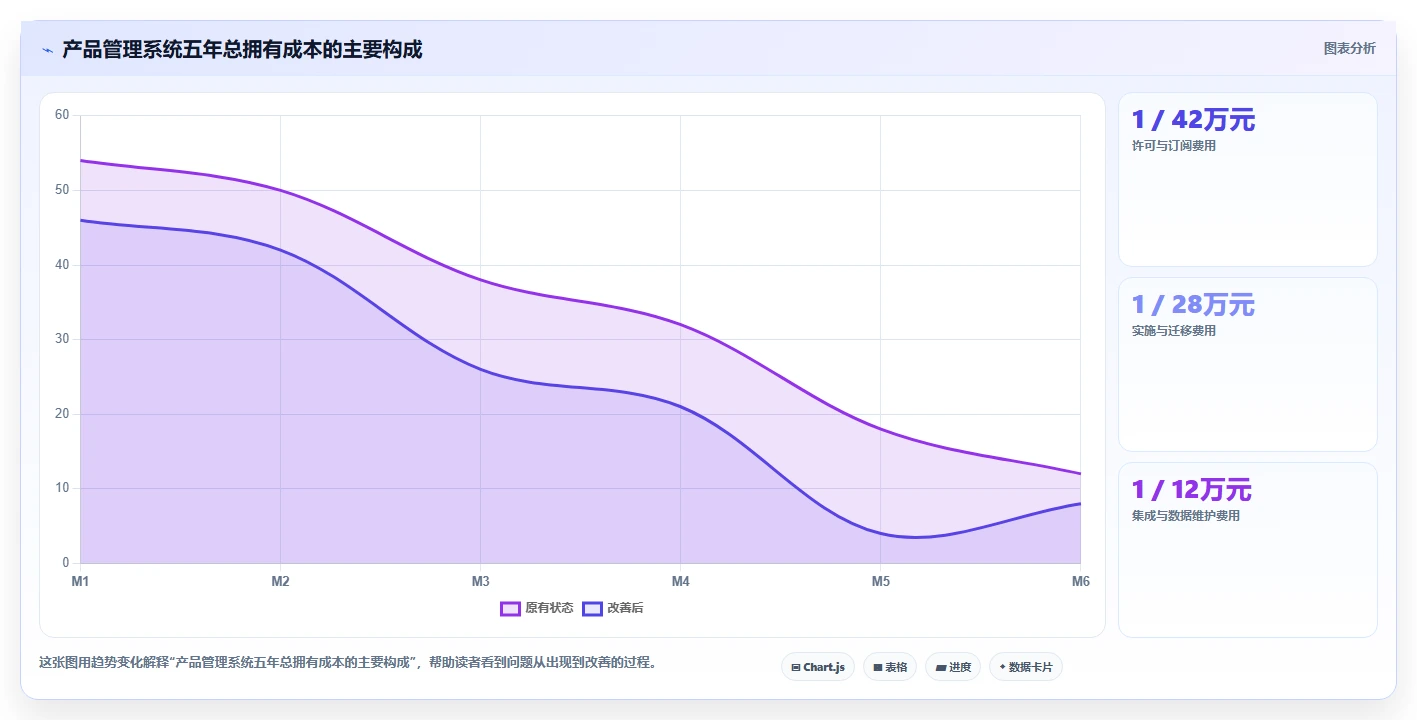This screenshot has height=720, width=1417.
Task: Toggle the 原有状态 legend series
Action: point(537,608)
